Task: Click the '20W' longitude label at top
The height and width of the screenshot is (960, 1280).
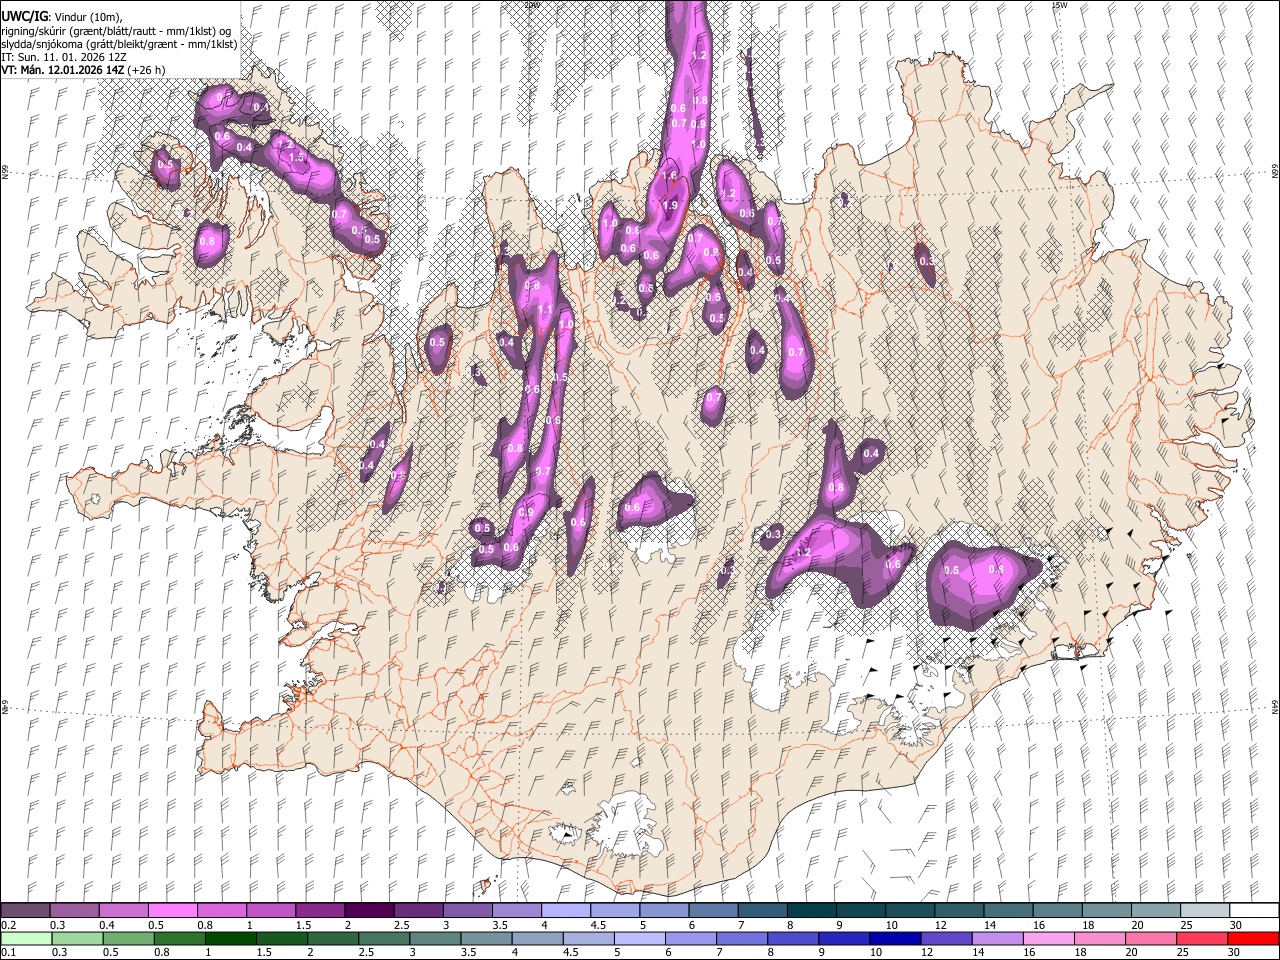Action: click(532, 5)
